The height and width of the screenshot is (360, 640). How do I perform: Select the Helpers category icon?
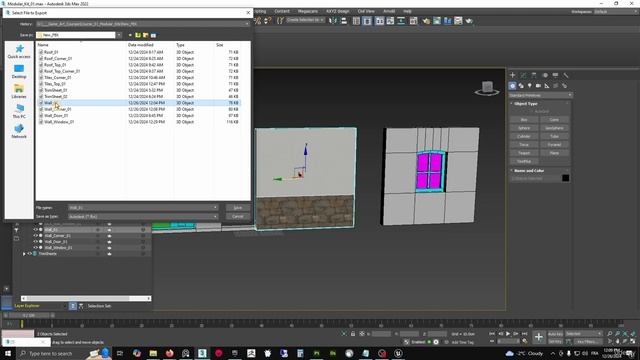(x=547, y=86)
